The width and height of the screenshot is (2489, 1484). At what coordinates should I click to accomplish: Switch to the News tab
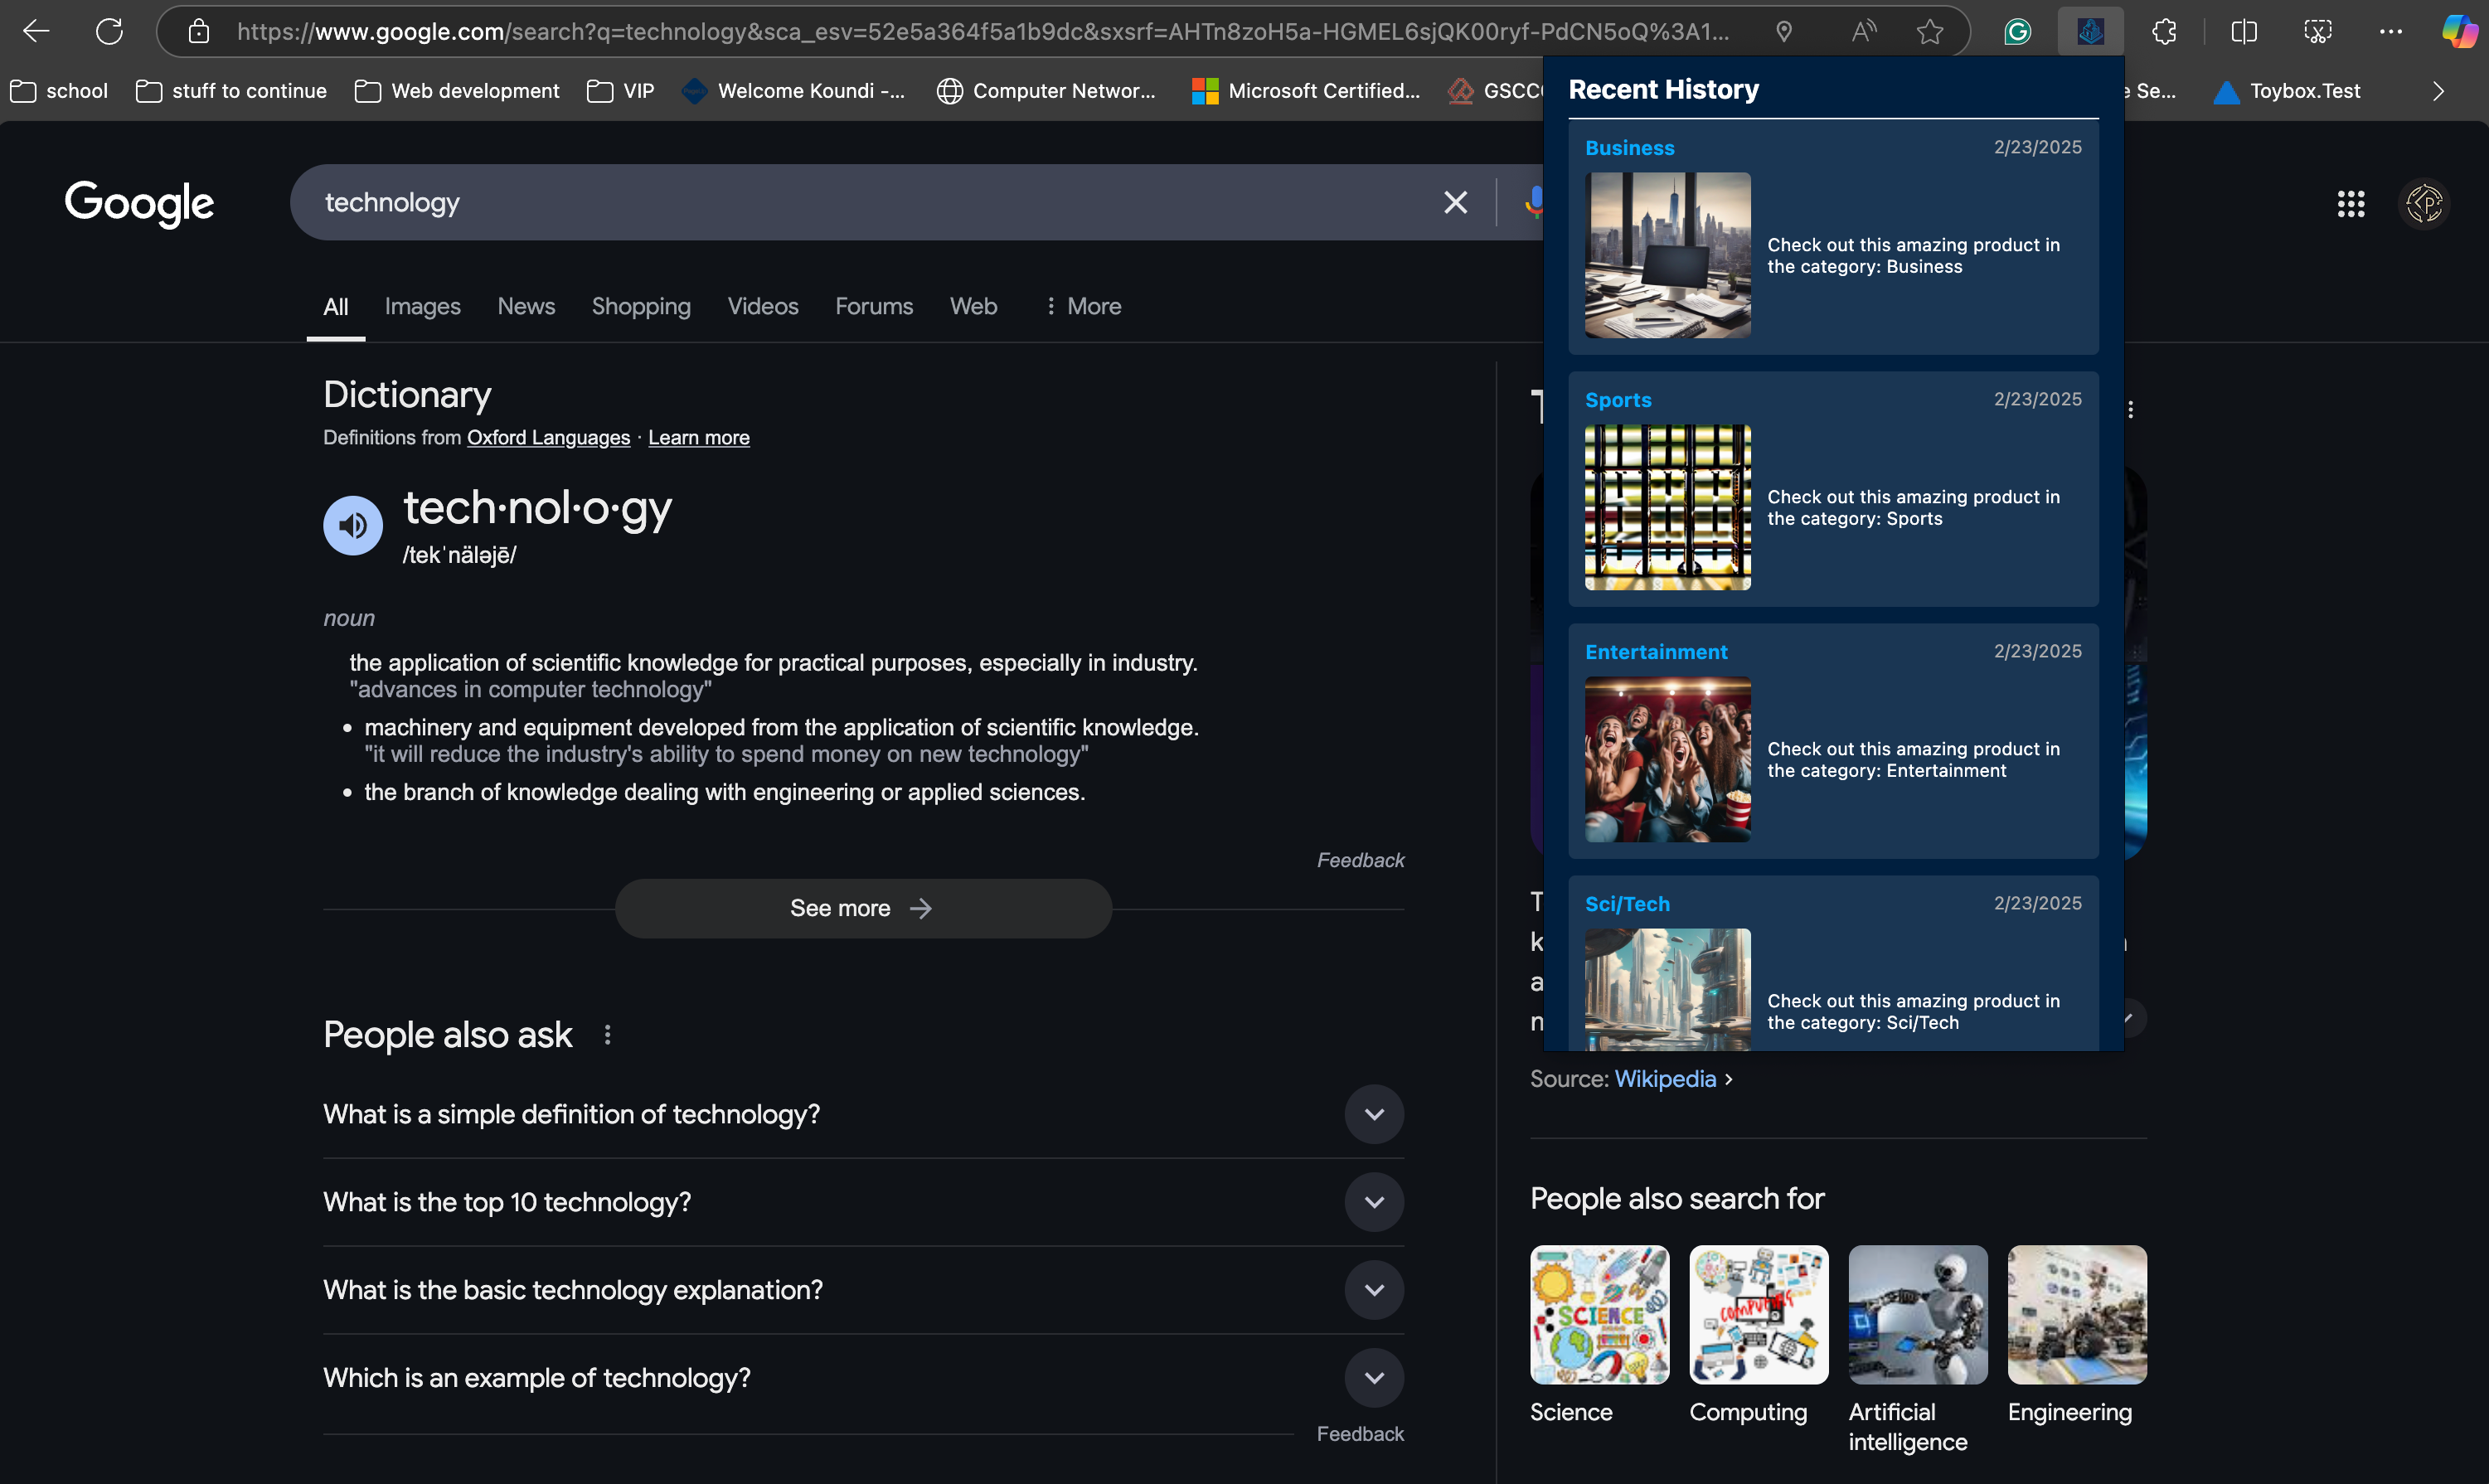526,307
